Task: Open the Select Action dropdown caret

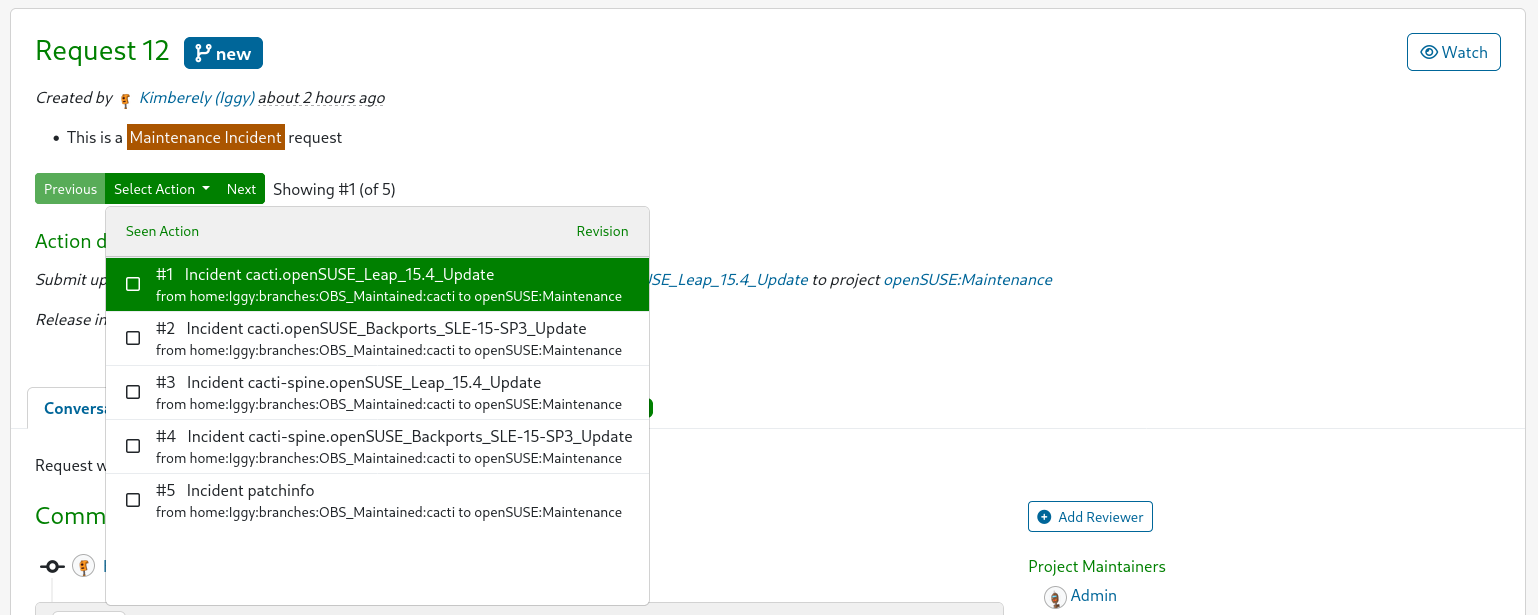Action: point(207,188)
